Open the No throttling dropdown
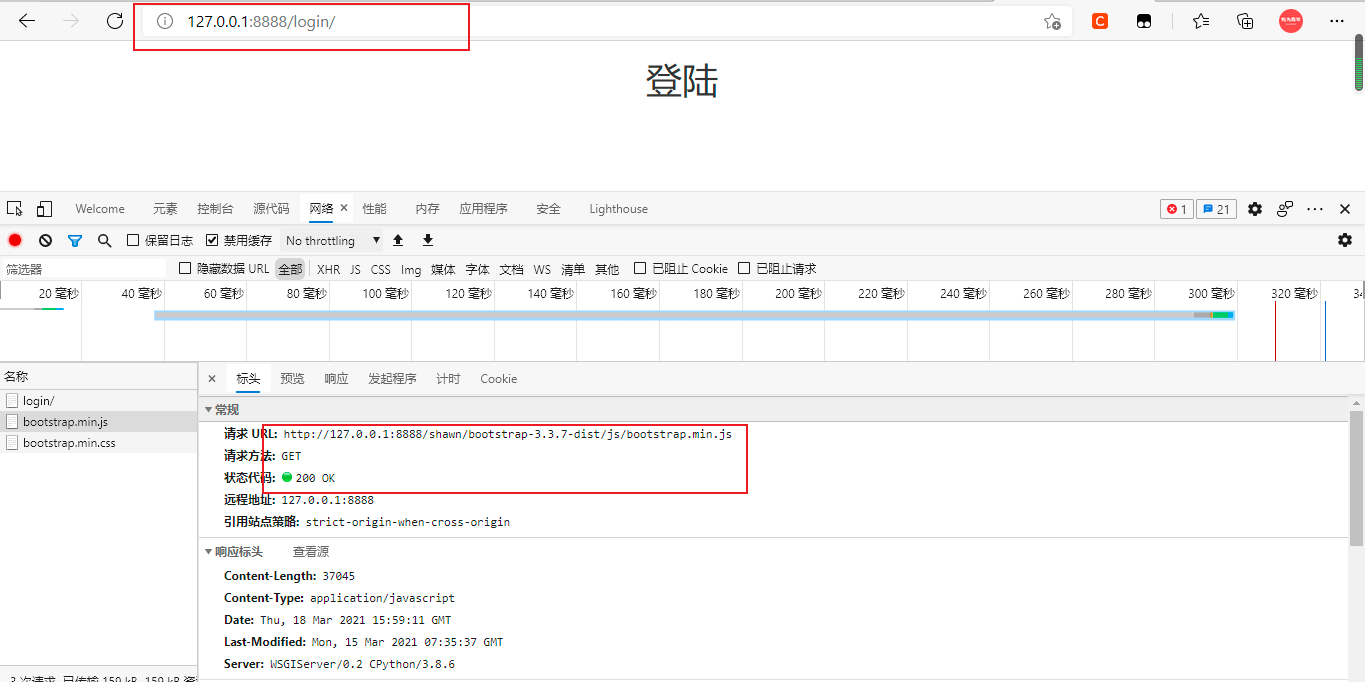The image size is (1365, 682). pos(332,240)
